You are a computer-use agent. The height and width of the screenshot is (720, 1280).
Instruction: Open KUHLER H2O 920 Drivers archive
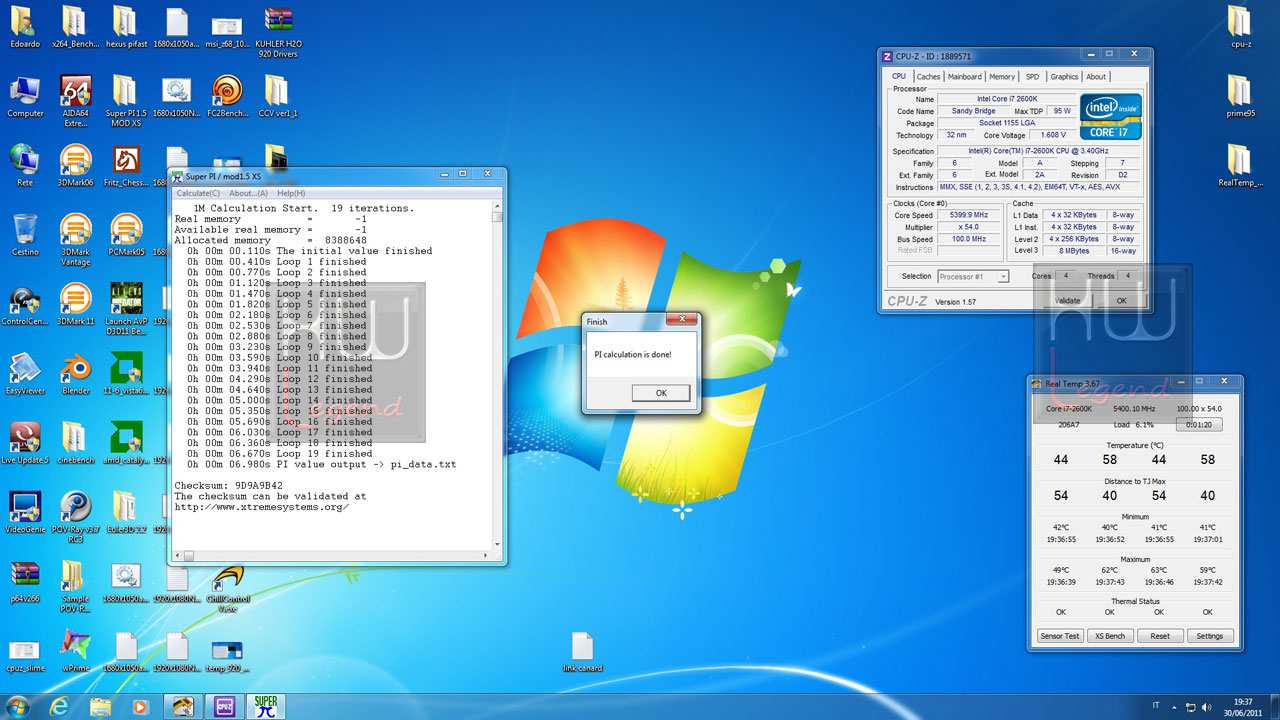278,32
